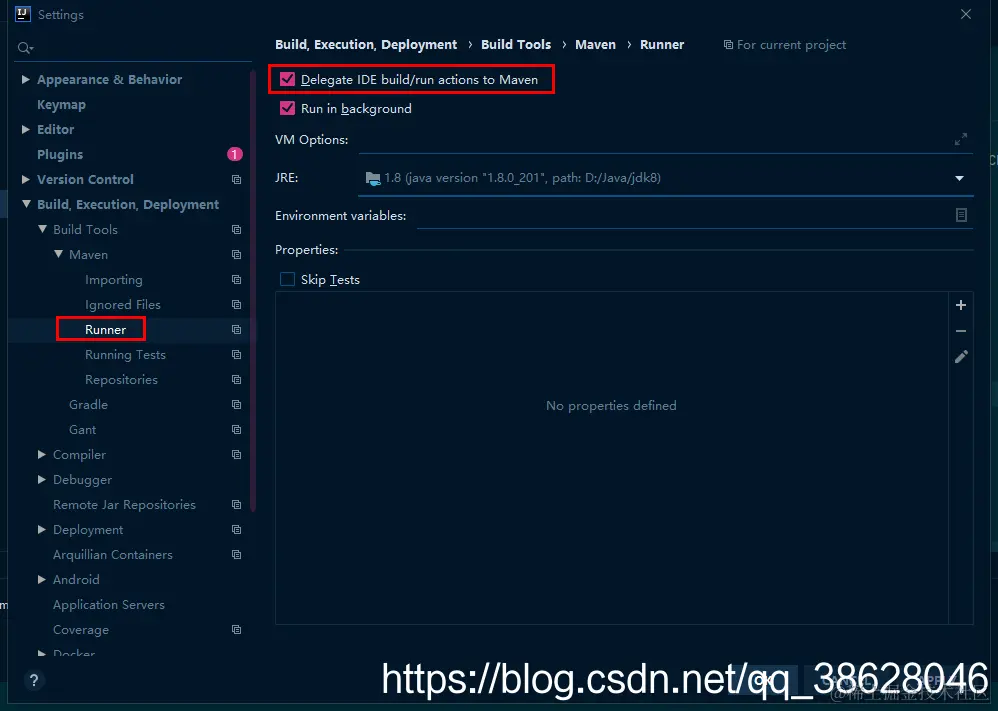Close the Settings dialog
The image size is (998, 711).
tap(966, 14)
